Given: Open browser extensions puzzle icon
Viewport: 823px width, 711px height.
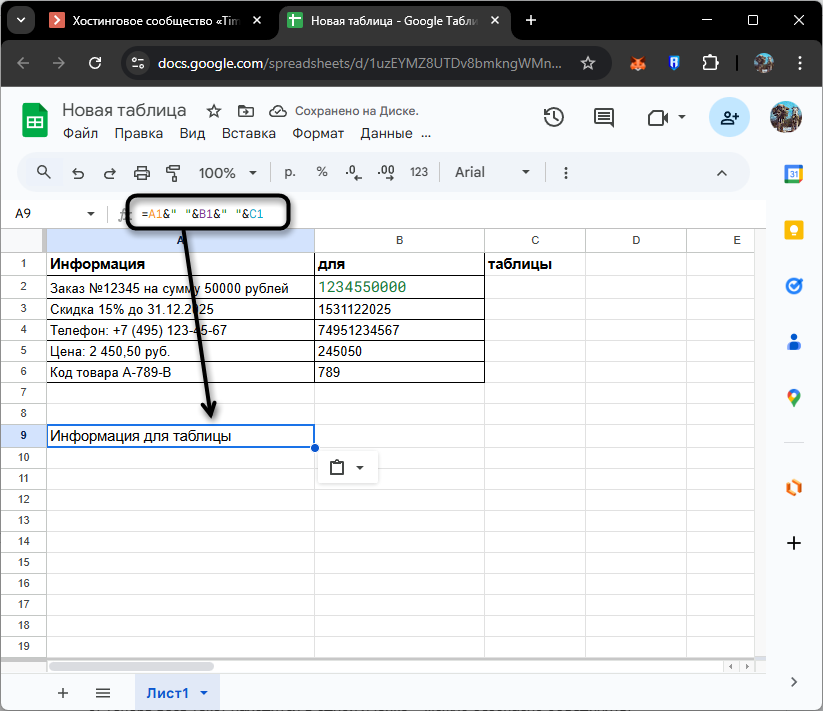Looking at the screenshot, I should point(710,63).
